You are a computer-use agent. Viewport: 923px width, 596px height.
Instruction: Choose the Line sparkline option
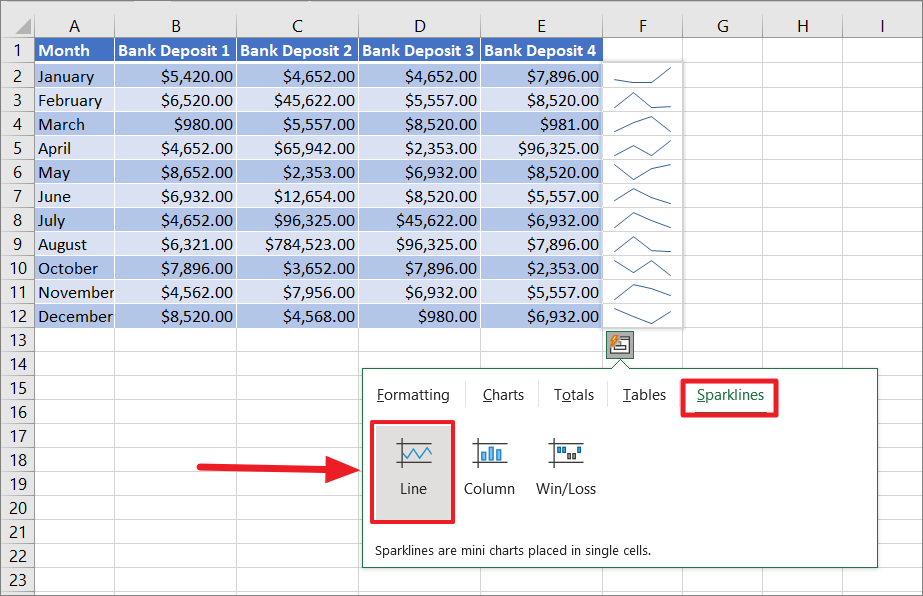pos(413,471)
